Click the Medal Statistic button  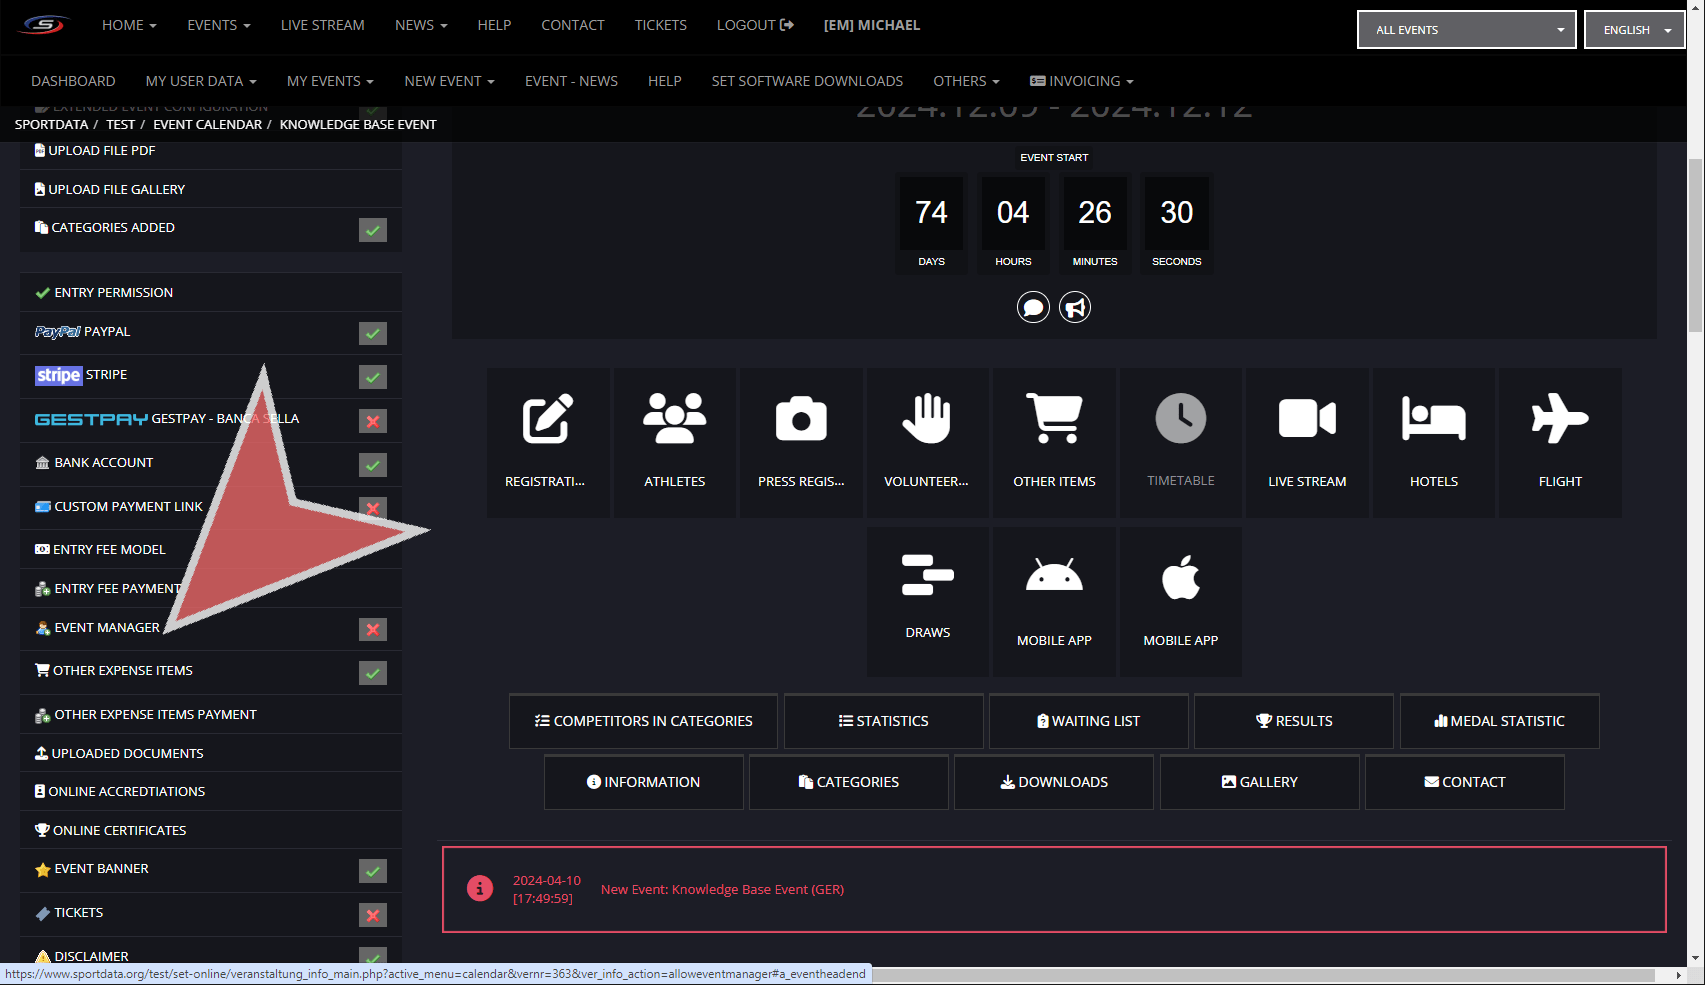[1499, 721]
